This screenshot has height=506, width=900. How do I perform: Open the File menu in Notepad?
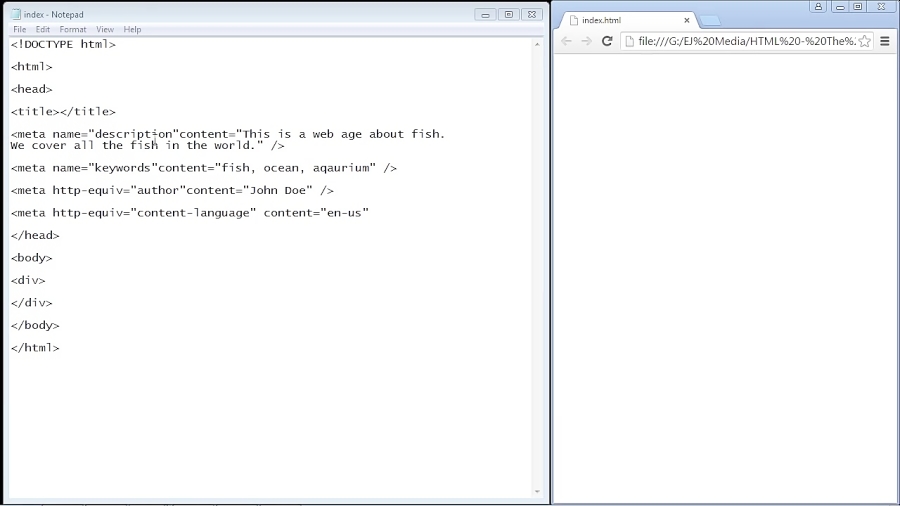click(x=19, y=30)
